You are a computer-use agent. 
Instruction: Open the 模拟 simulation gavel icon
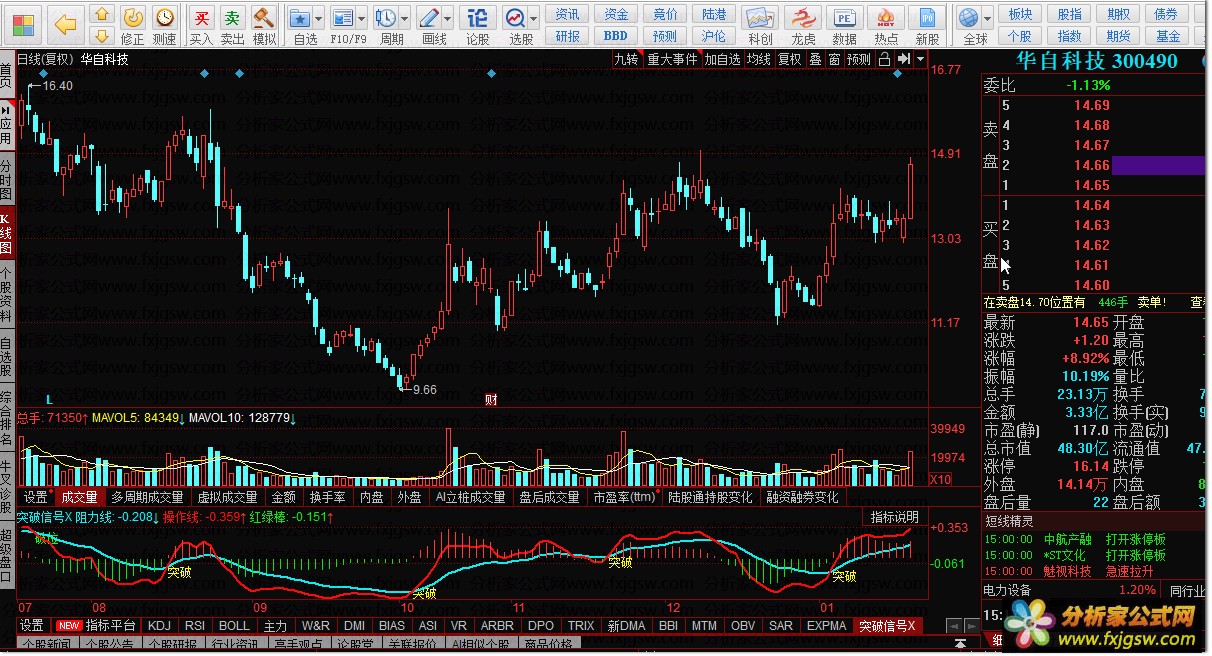pos(264,17)
